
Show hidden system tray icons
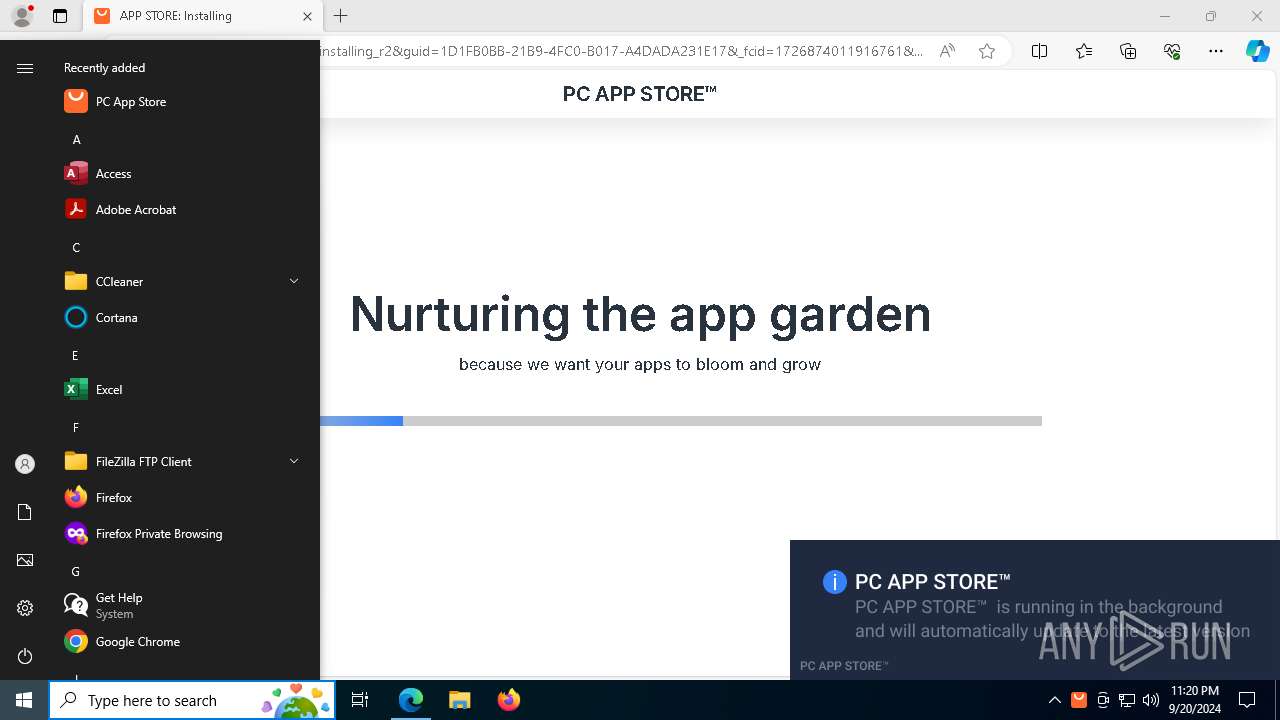coord(1055,700)
